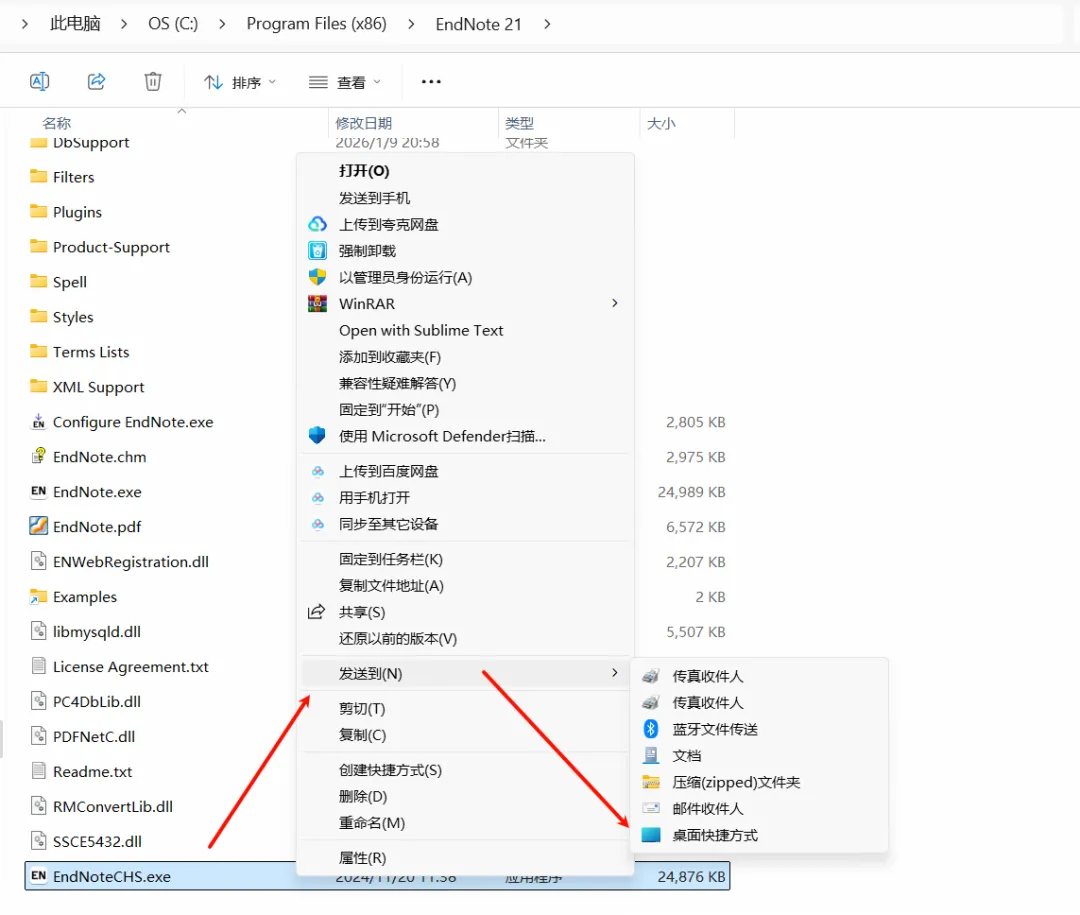Image resolution: width=1080 pixels, height=915 pixels.
Task: Sort by 类型 column header
Action: 519,123
